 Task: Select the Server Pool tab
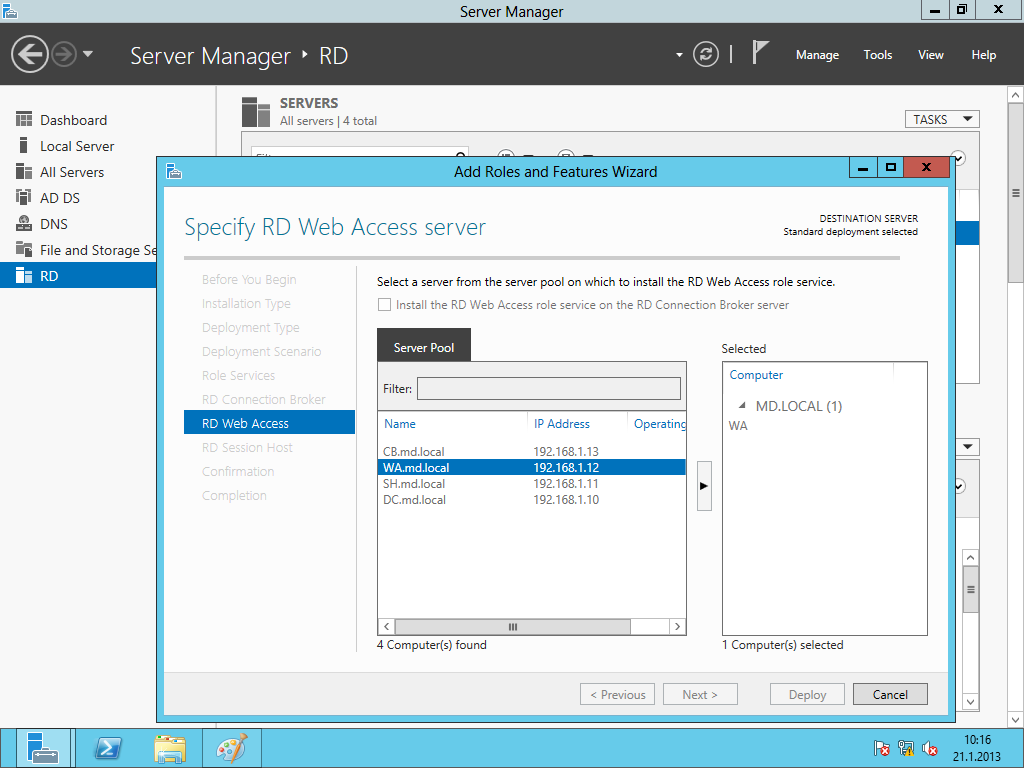pos(424,347)
